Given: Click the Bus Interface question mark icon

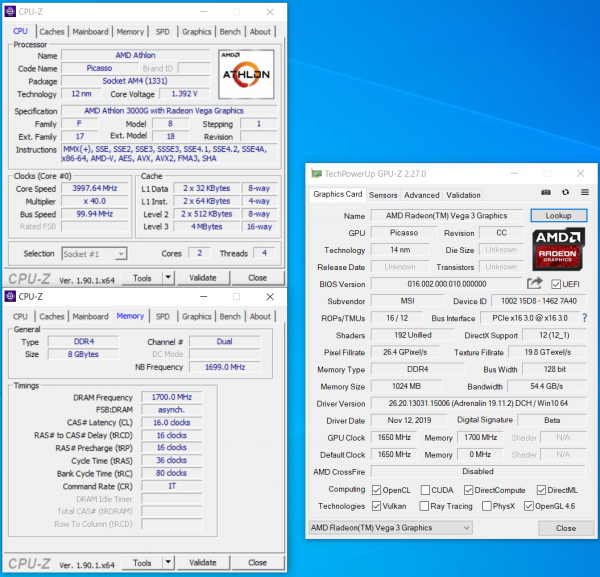Looking at the screenshot, I should [584, 318].
